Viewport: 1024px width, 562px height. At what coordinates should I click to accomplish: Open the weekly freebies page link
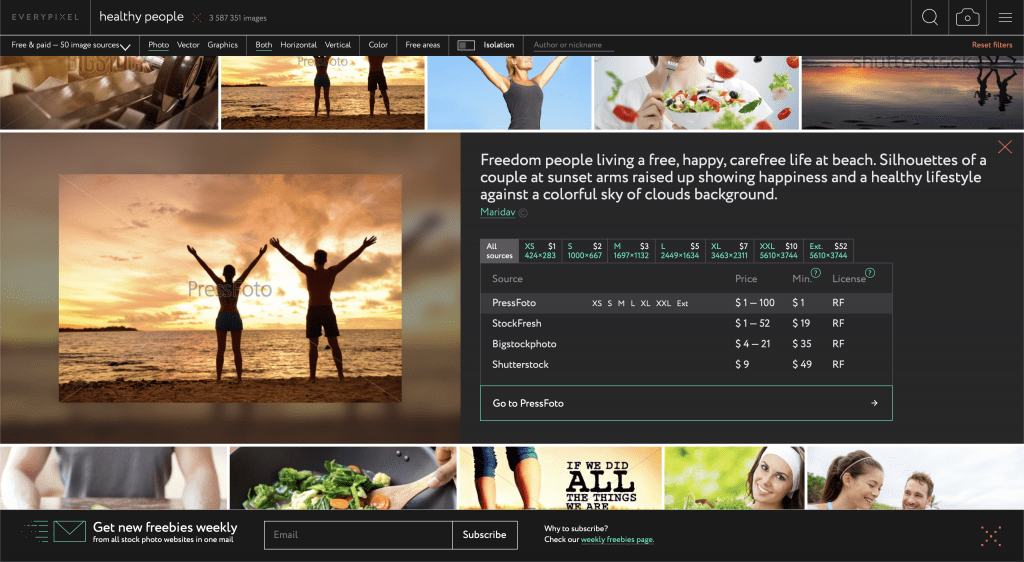tap(617, 540)
